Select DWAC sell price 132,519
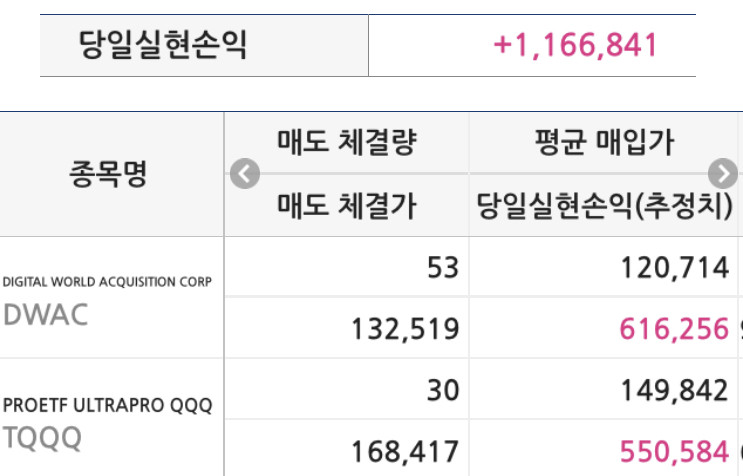743x476 pixels. [x=405, y=329]
